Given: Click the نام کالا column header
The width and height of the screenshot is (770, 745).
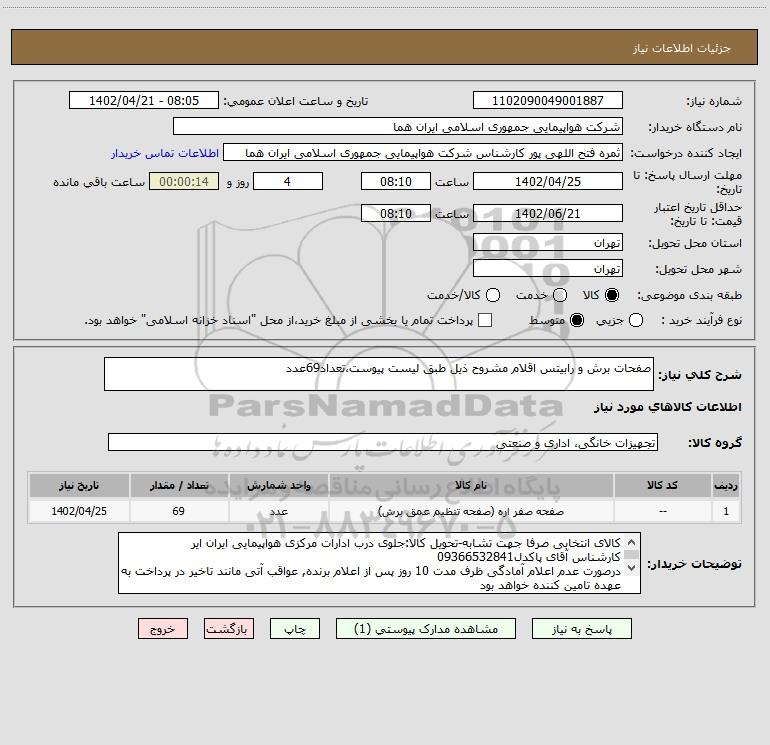Looking at the screenshot, I should 470,486.
